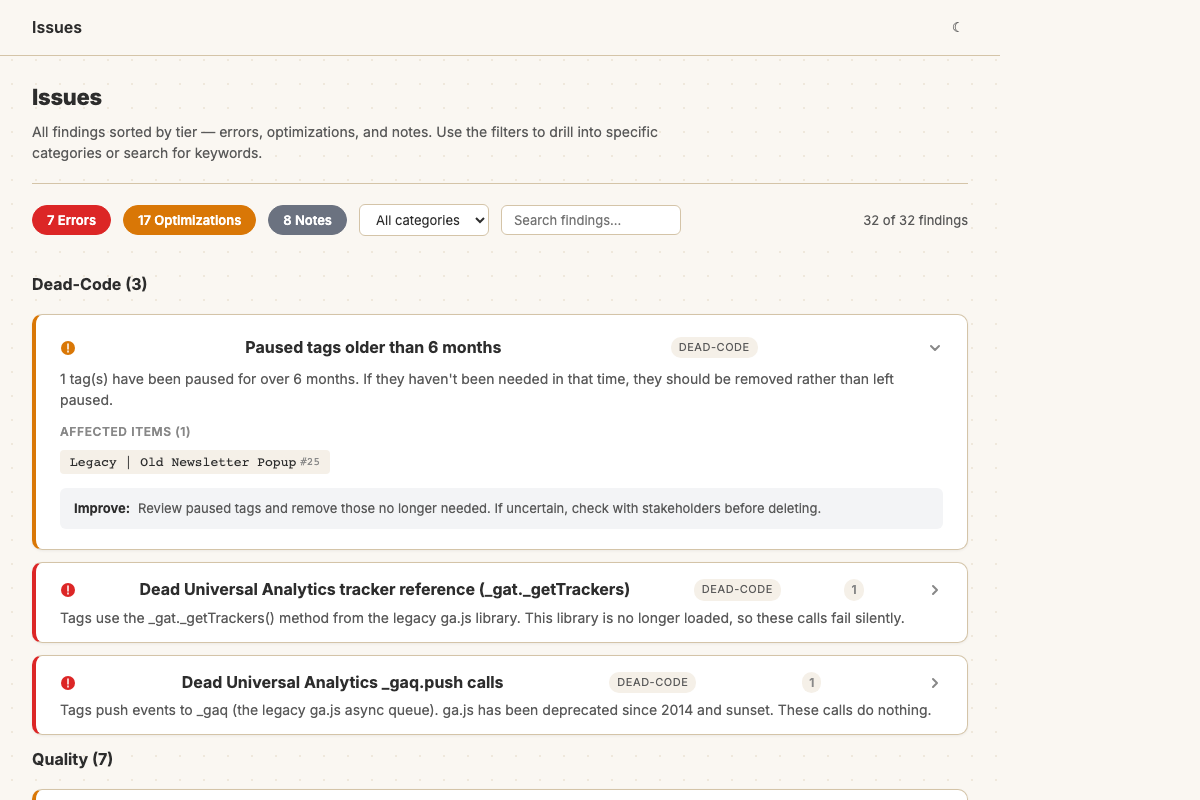Toggle the 7 Errors filter
This screenshot has width=1200, height=800.
(71, 220)
